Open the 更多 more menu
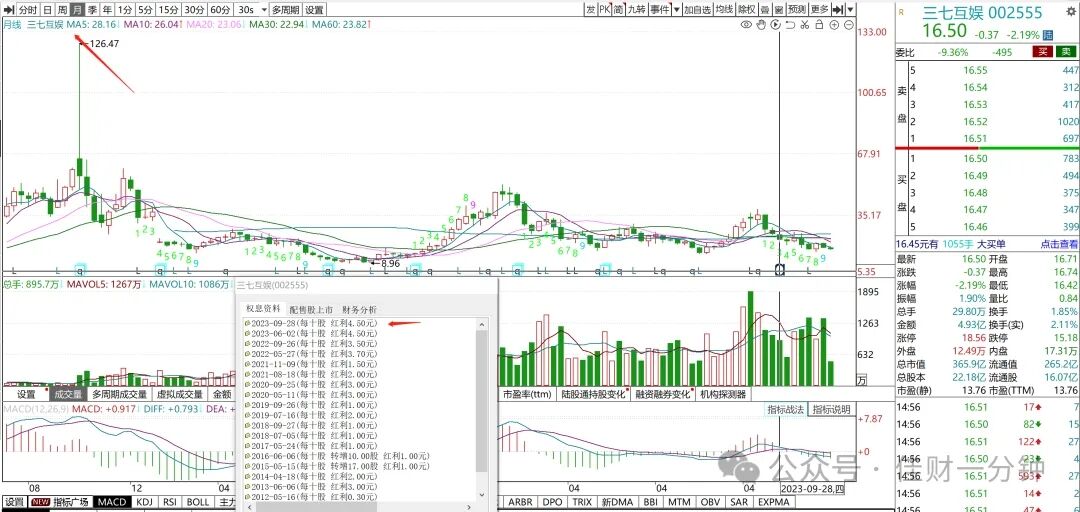Image resolution: width=1080 pixels, height=512 pixels. (820, 9)
